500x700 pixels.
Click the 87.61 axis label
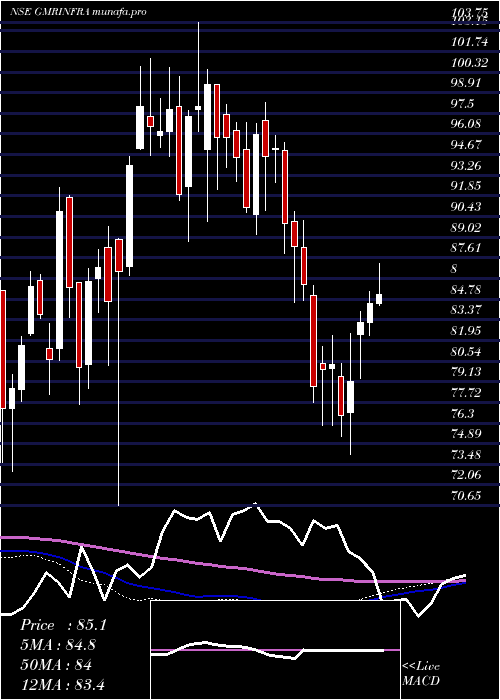click(x=466, y=248)
